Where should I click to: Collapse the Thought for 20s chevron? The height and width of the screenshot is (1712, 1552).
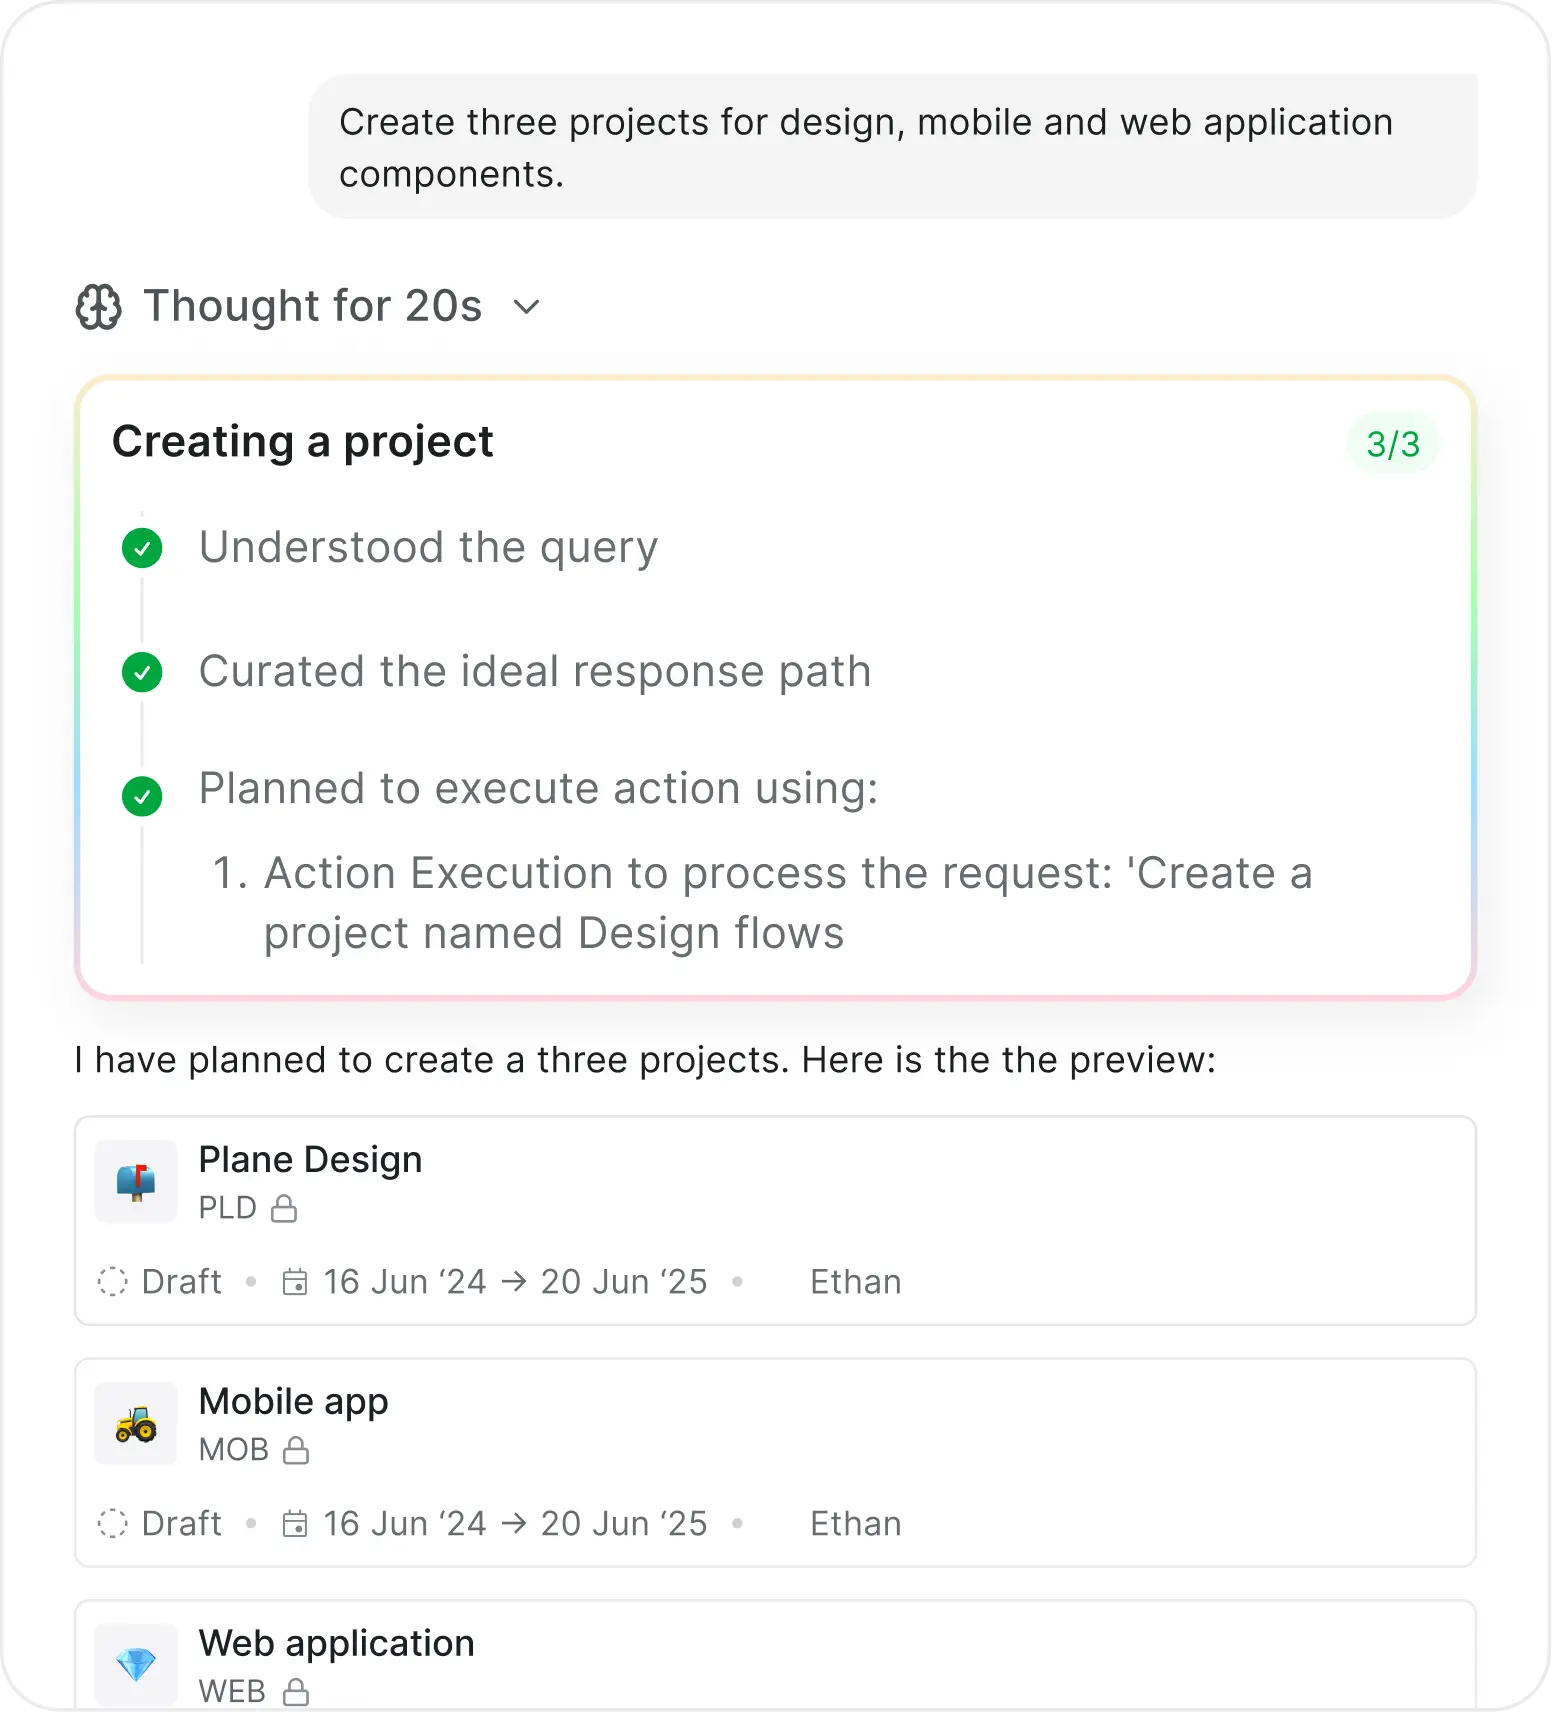point(526,307)
